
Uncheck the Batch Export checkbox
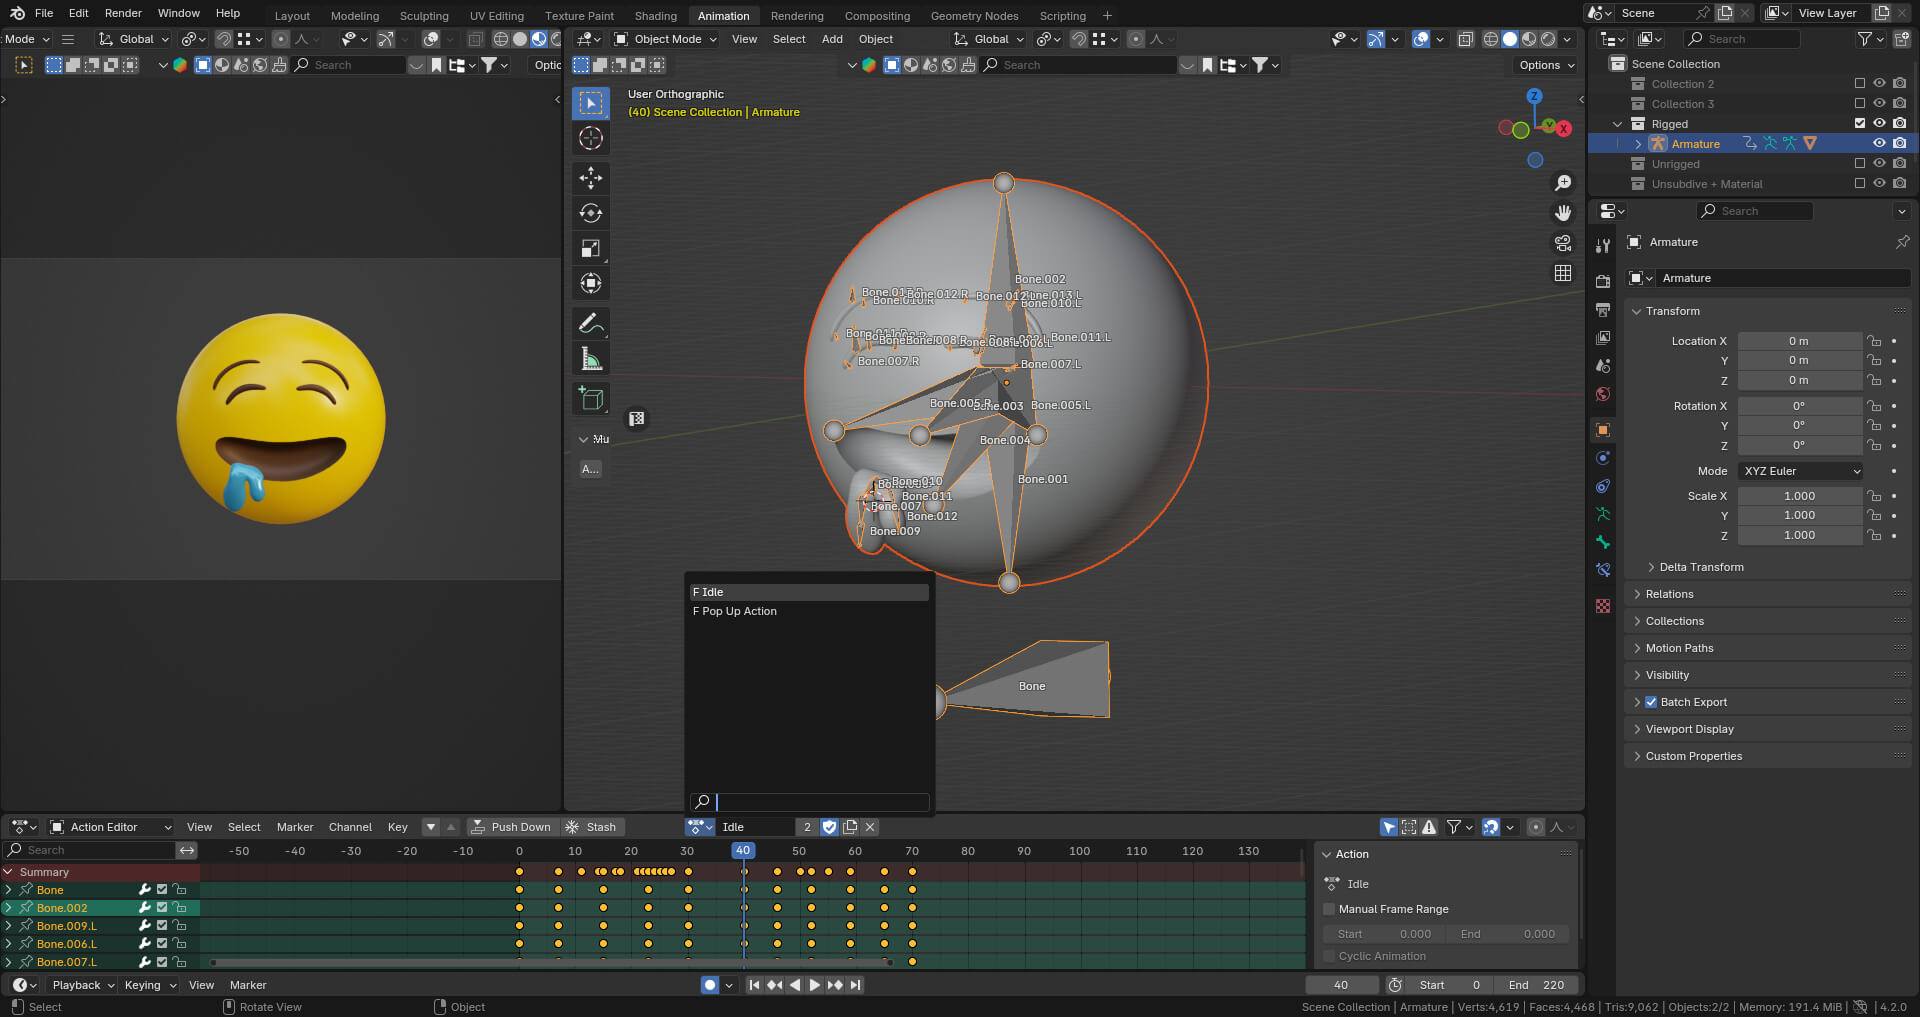tap(1651, 702)
